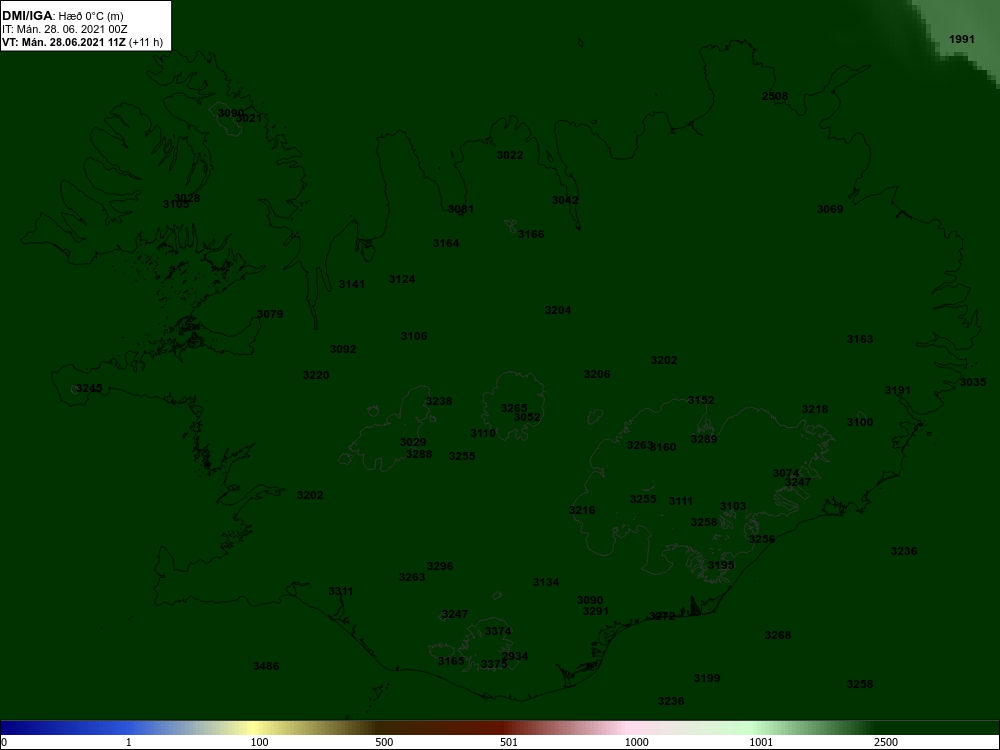Click the 'DMI/IGA: Hæð 0°C (m)' title
This screenshot has width=1000, height=750.
[x=62, y=16]
